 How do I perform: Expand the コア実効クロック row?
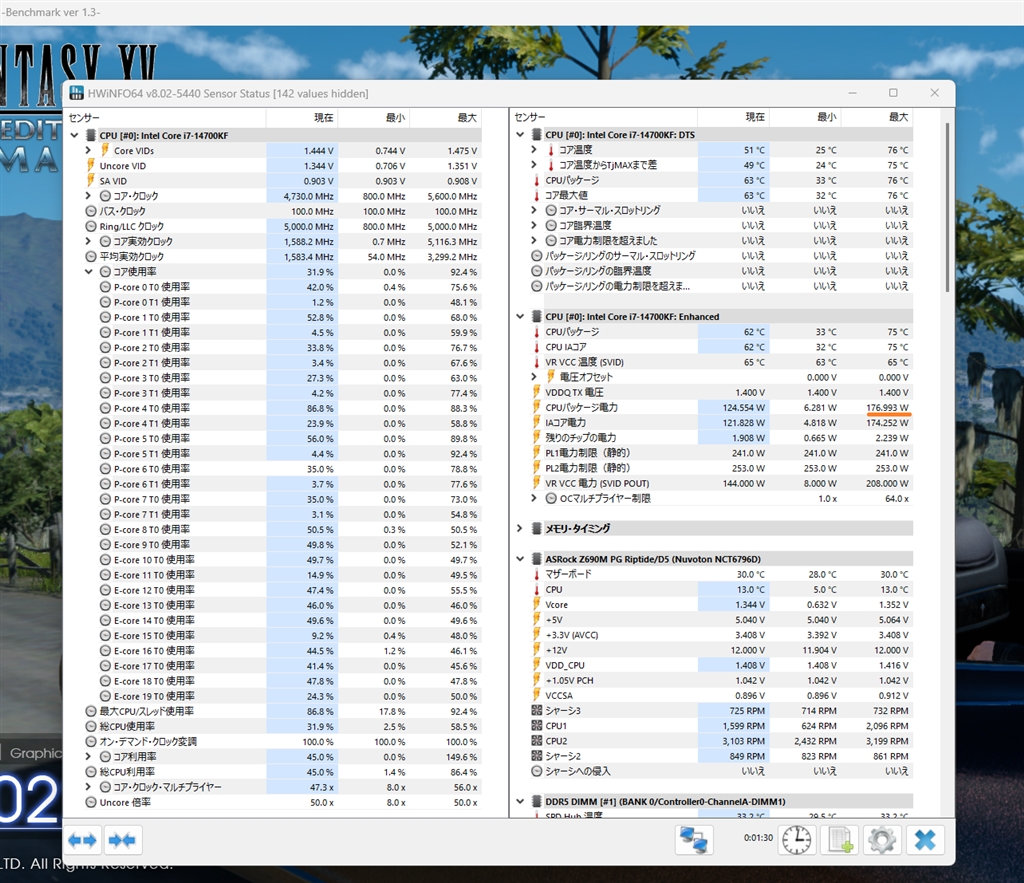click(x=88, y=242)
